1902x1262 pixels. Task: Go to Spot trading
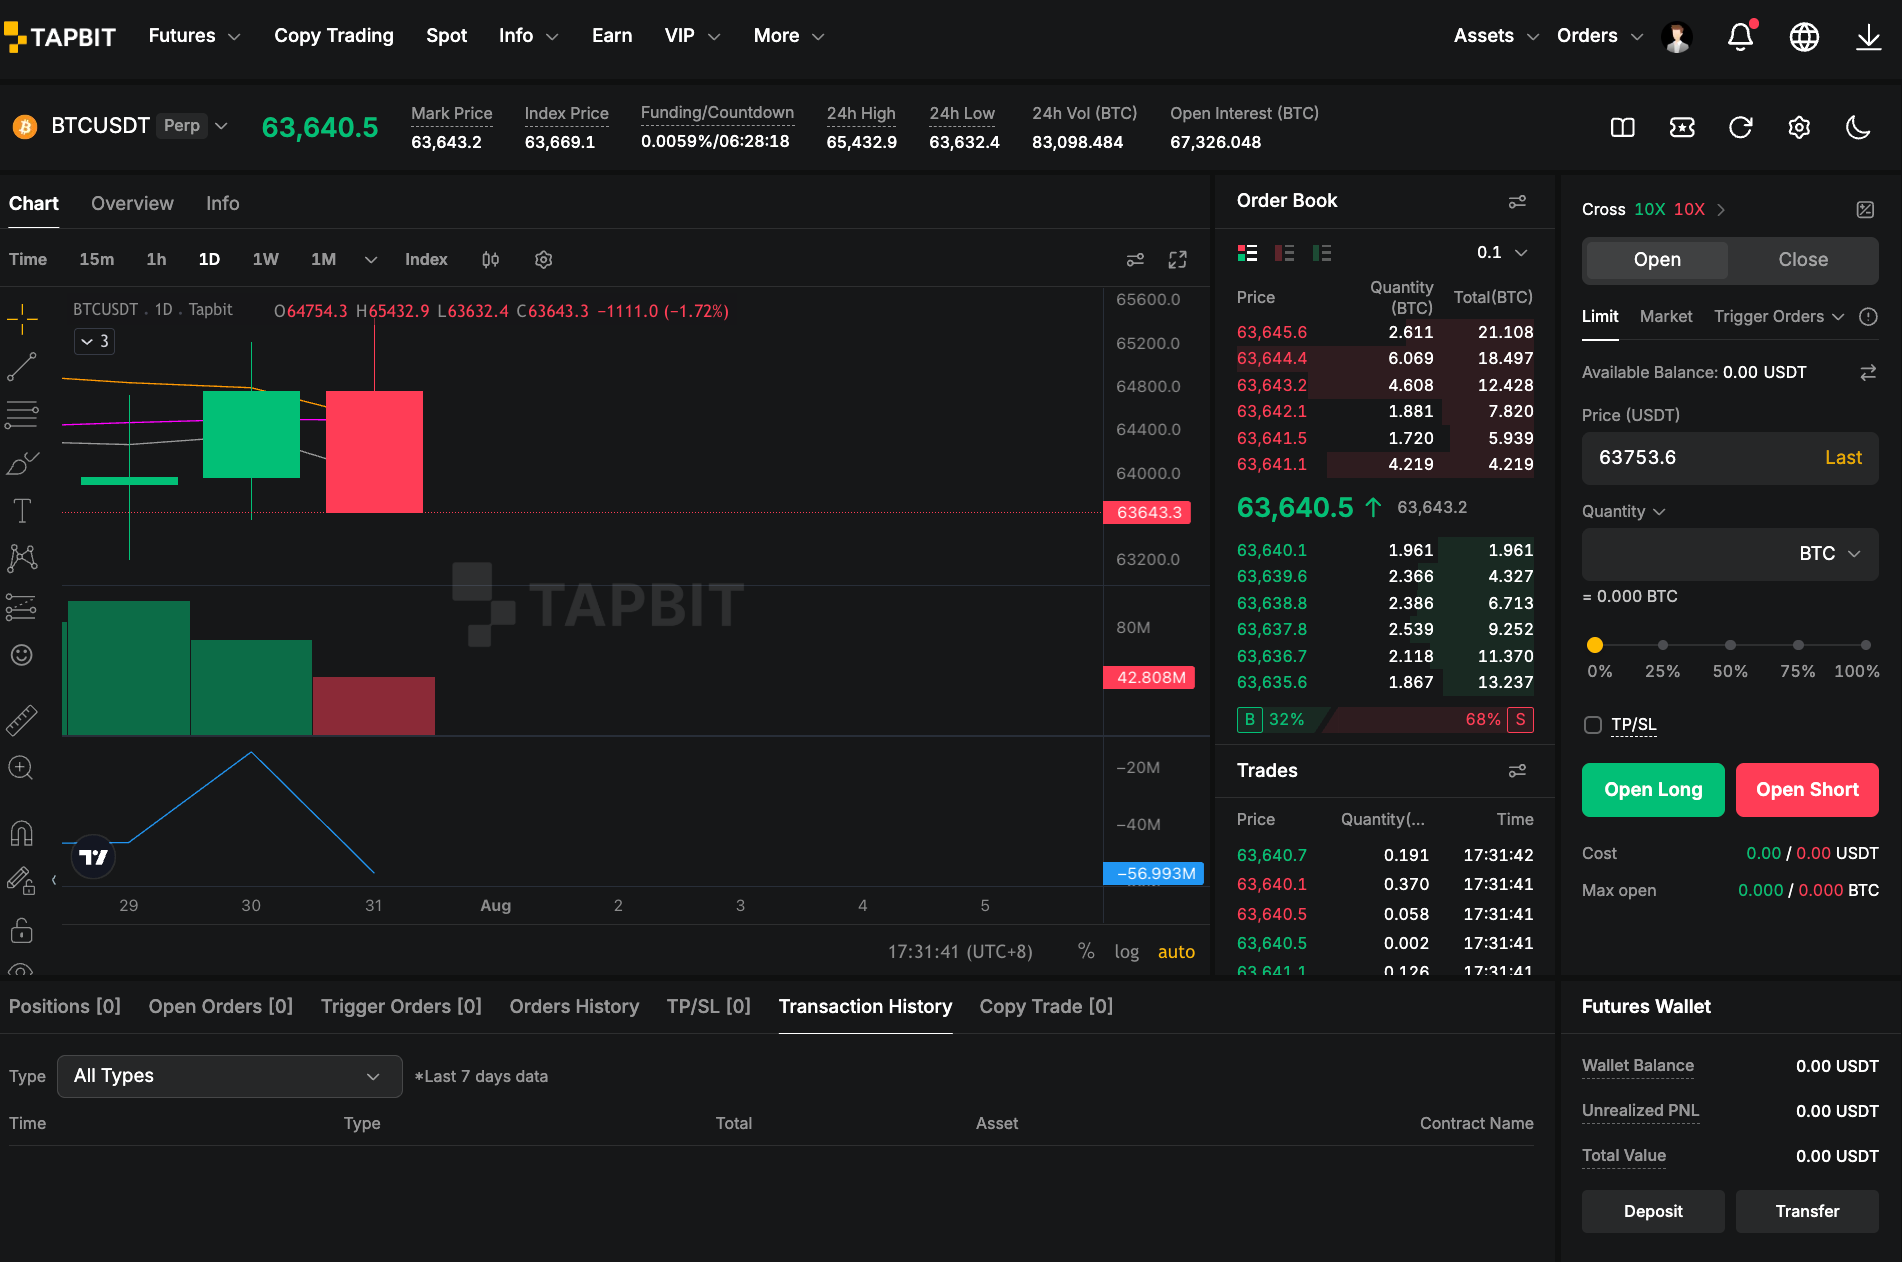pos(447,36)
